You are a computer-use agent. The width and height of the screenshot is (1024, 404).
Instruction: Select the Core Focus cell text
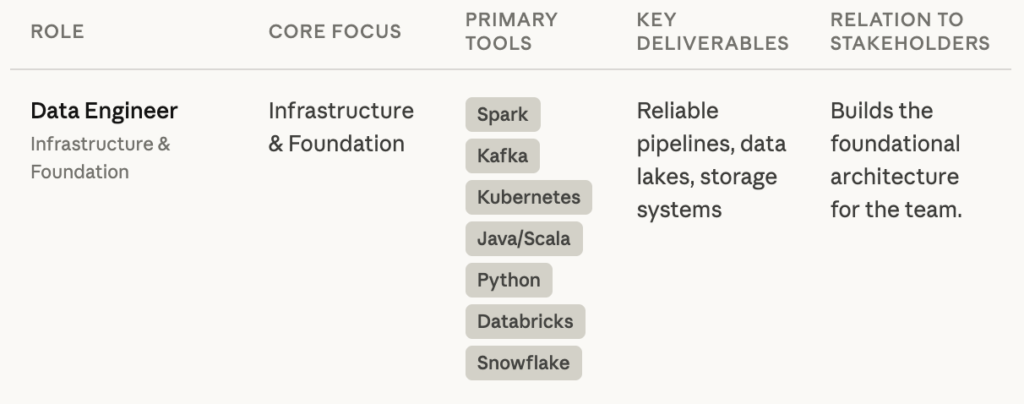click(x=340, y=126)
